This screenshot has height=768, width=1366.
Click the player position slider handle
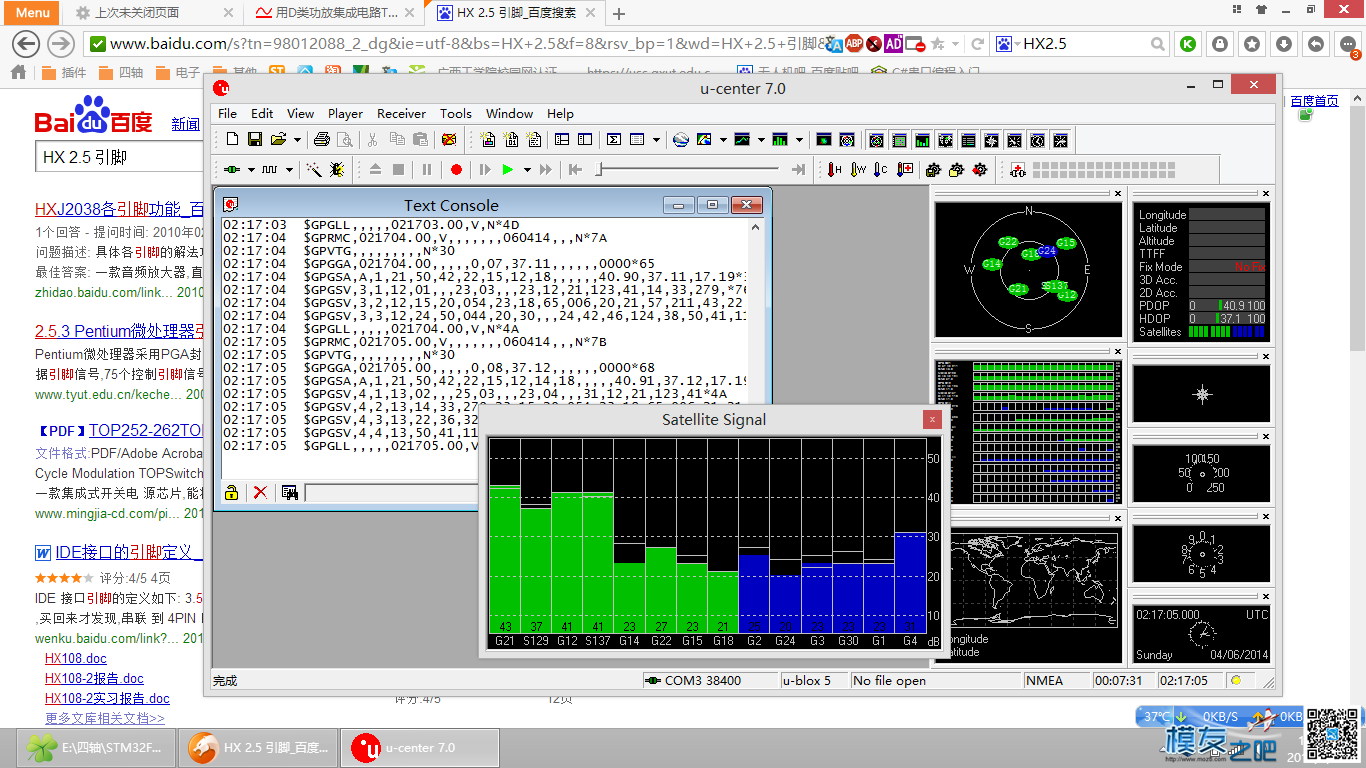599,170
